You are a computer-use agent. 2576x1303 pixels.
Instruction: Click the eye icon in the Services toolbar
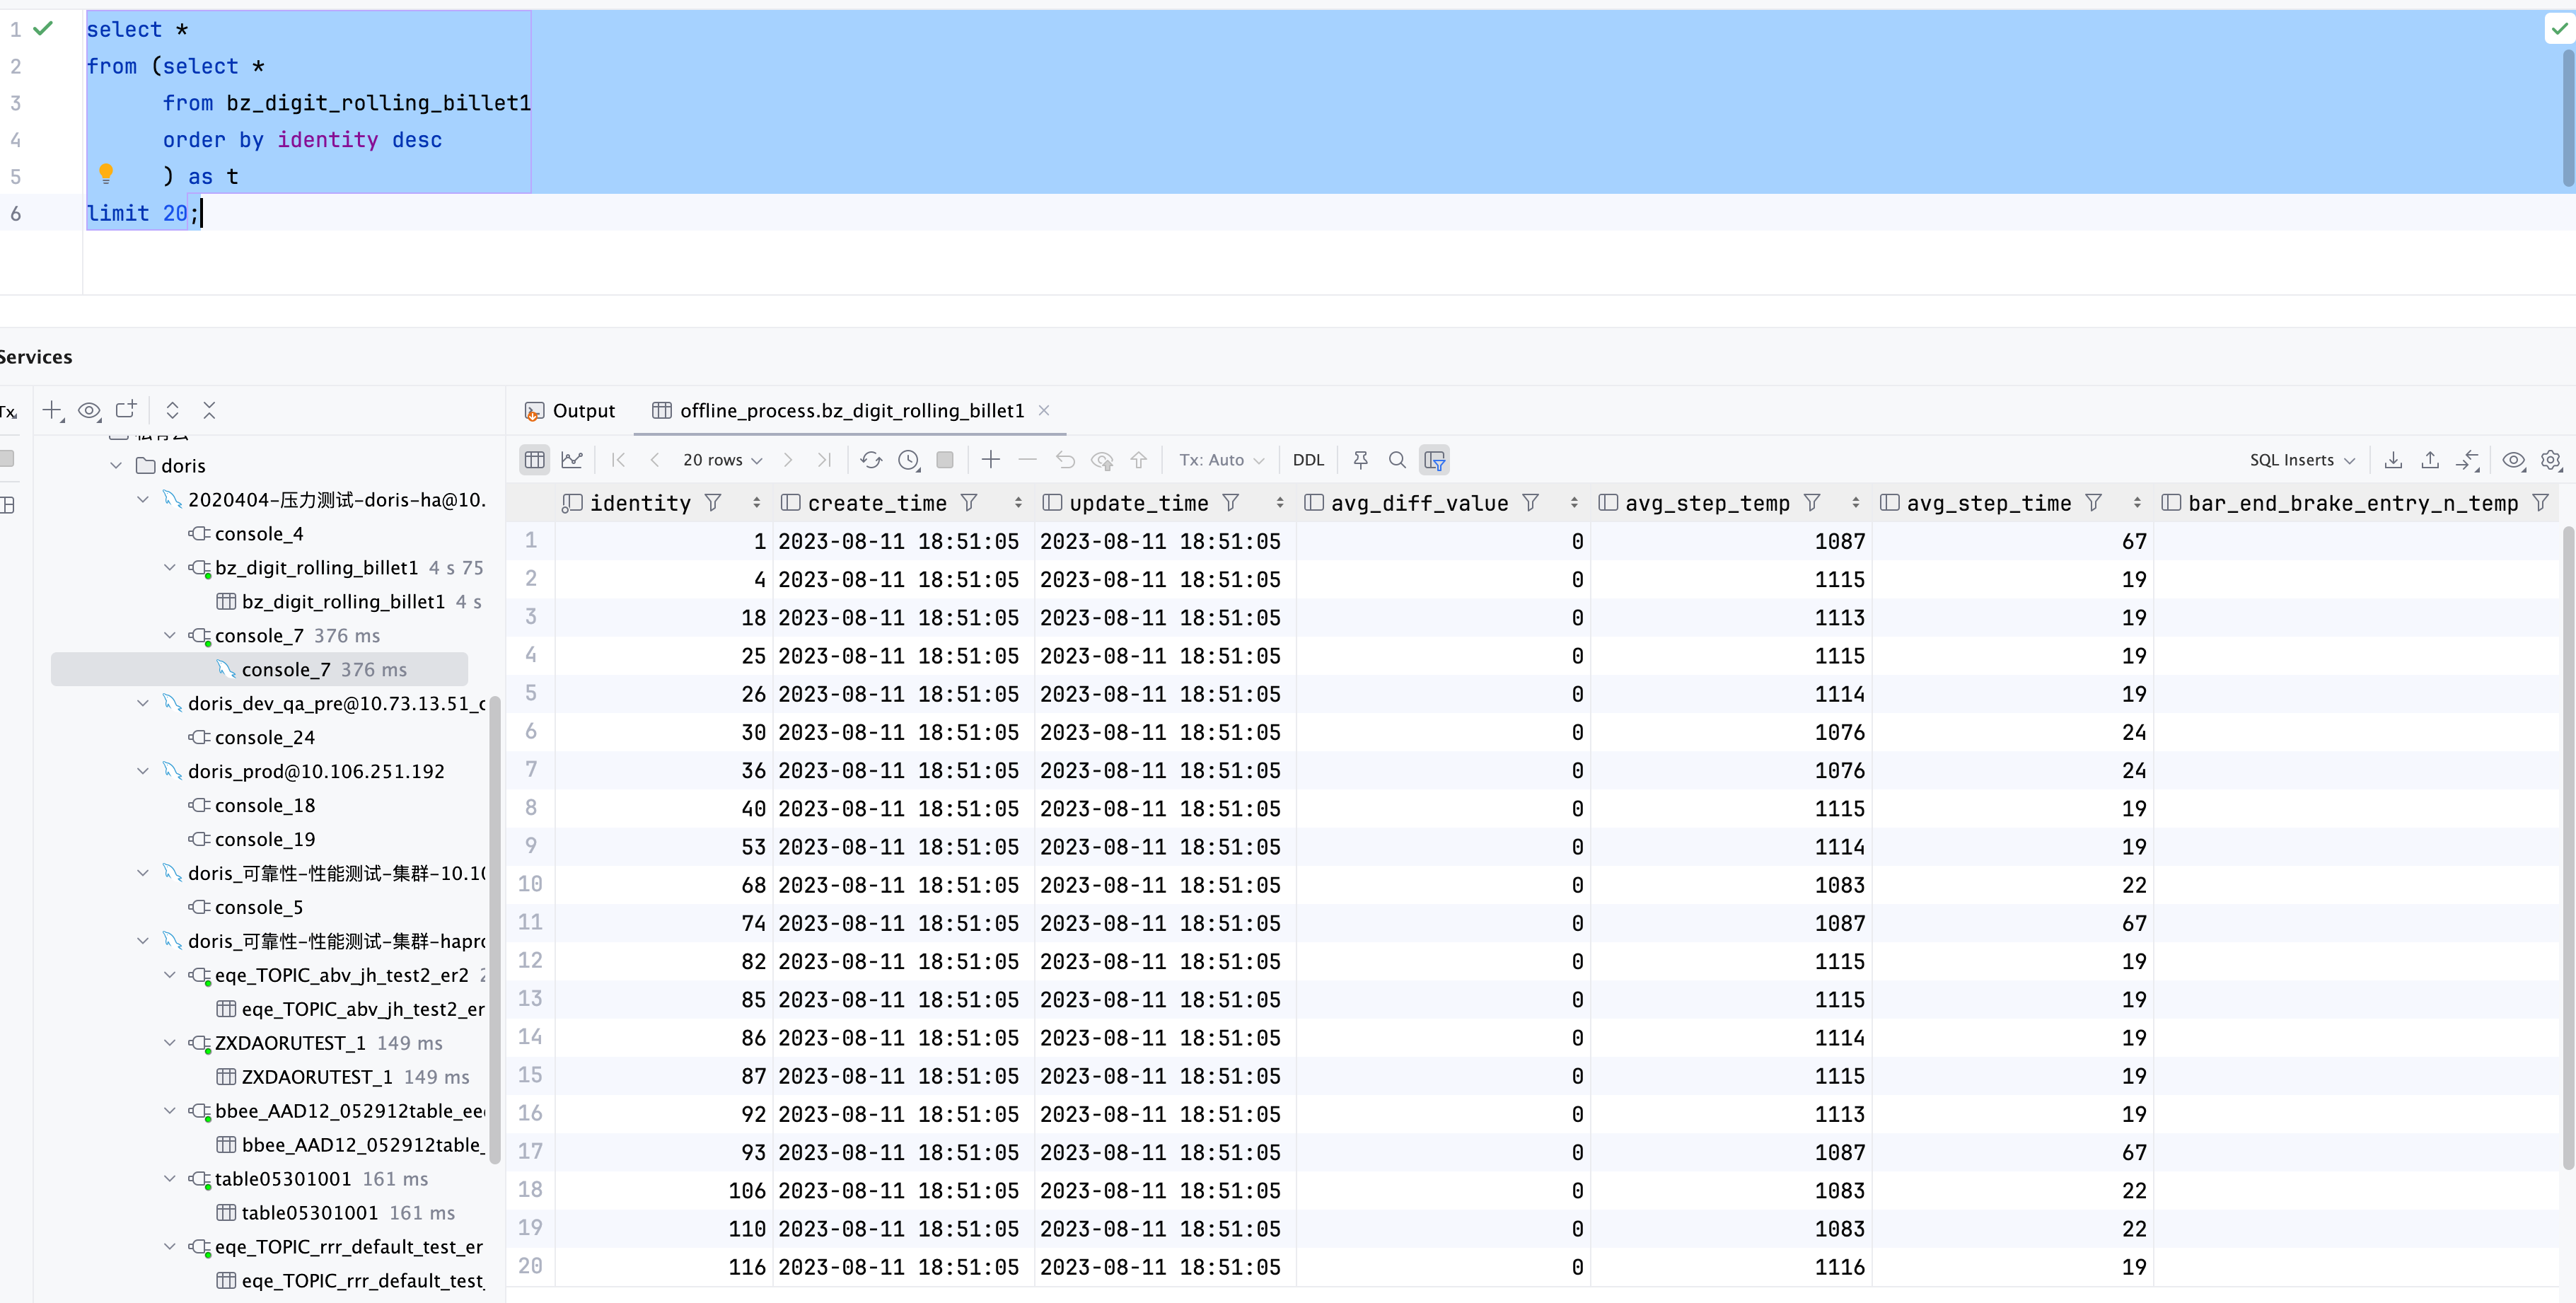click(x=89, y=410)
